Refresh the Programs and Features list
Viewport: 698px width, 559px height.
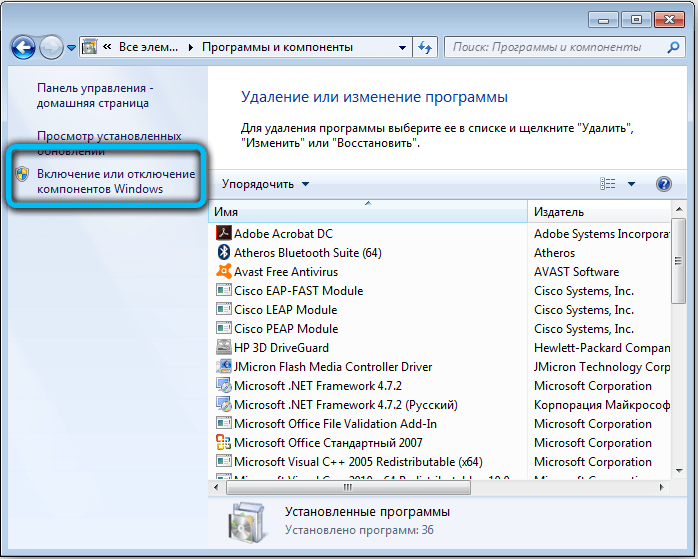[x=425, y=47]
